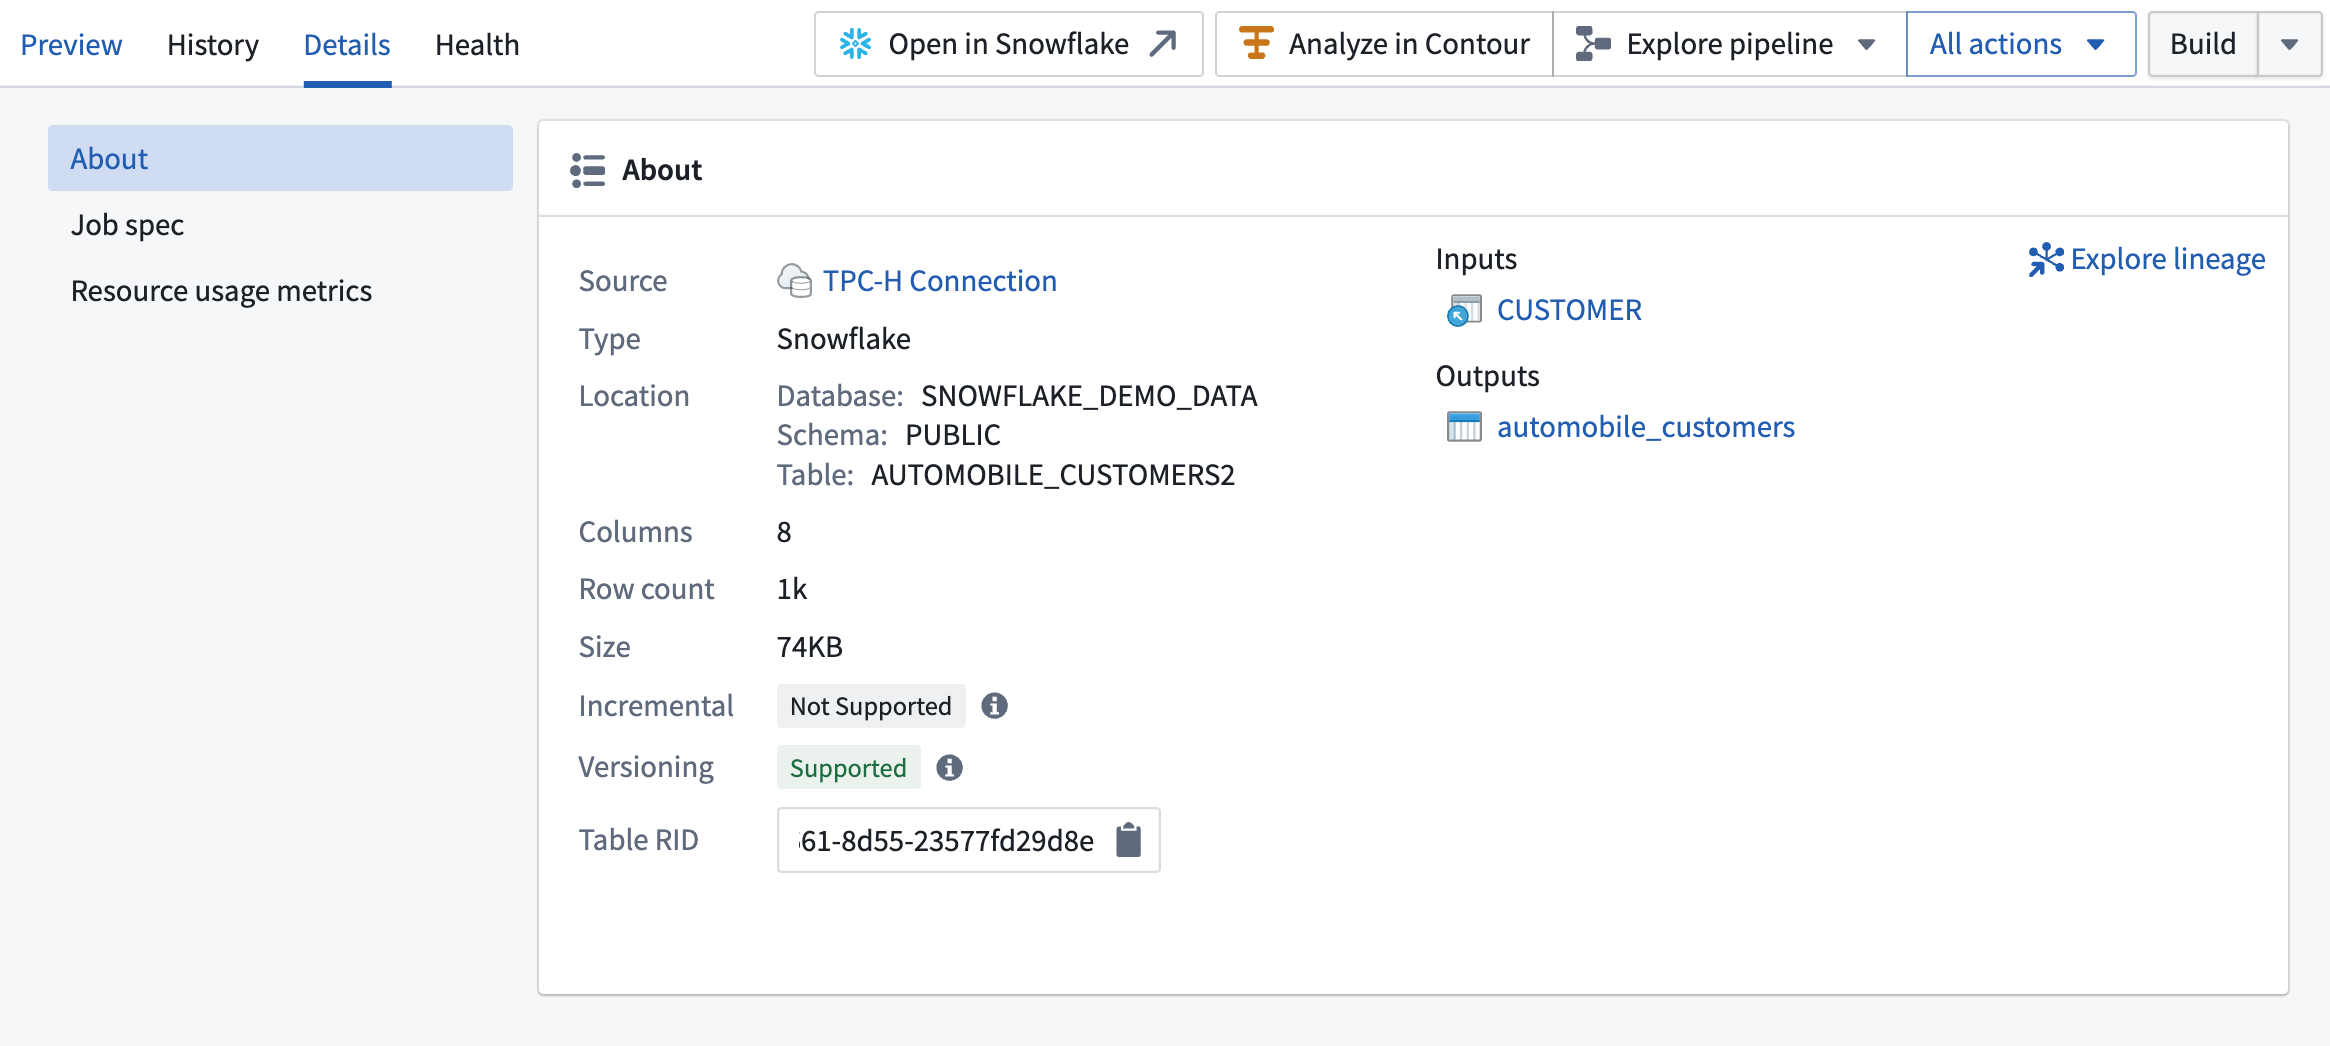2330x1046 pixels.
Task: Click info icon beside Not Supported
Action: point(994,706)
